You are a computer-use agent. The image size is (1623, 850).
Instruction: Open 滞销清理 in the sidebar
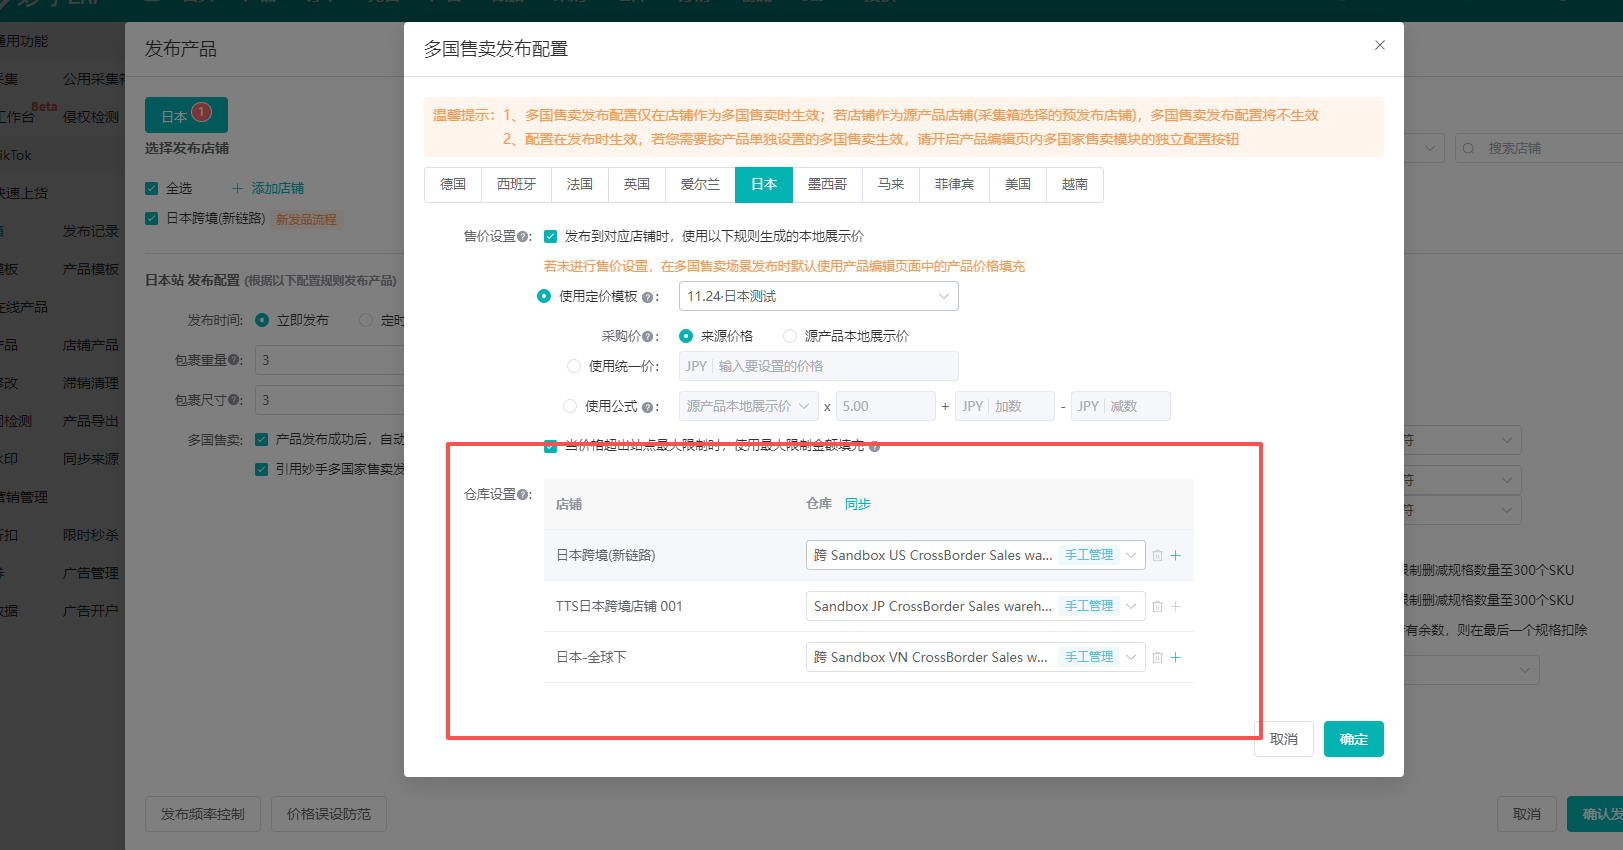tap(91, 383)
